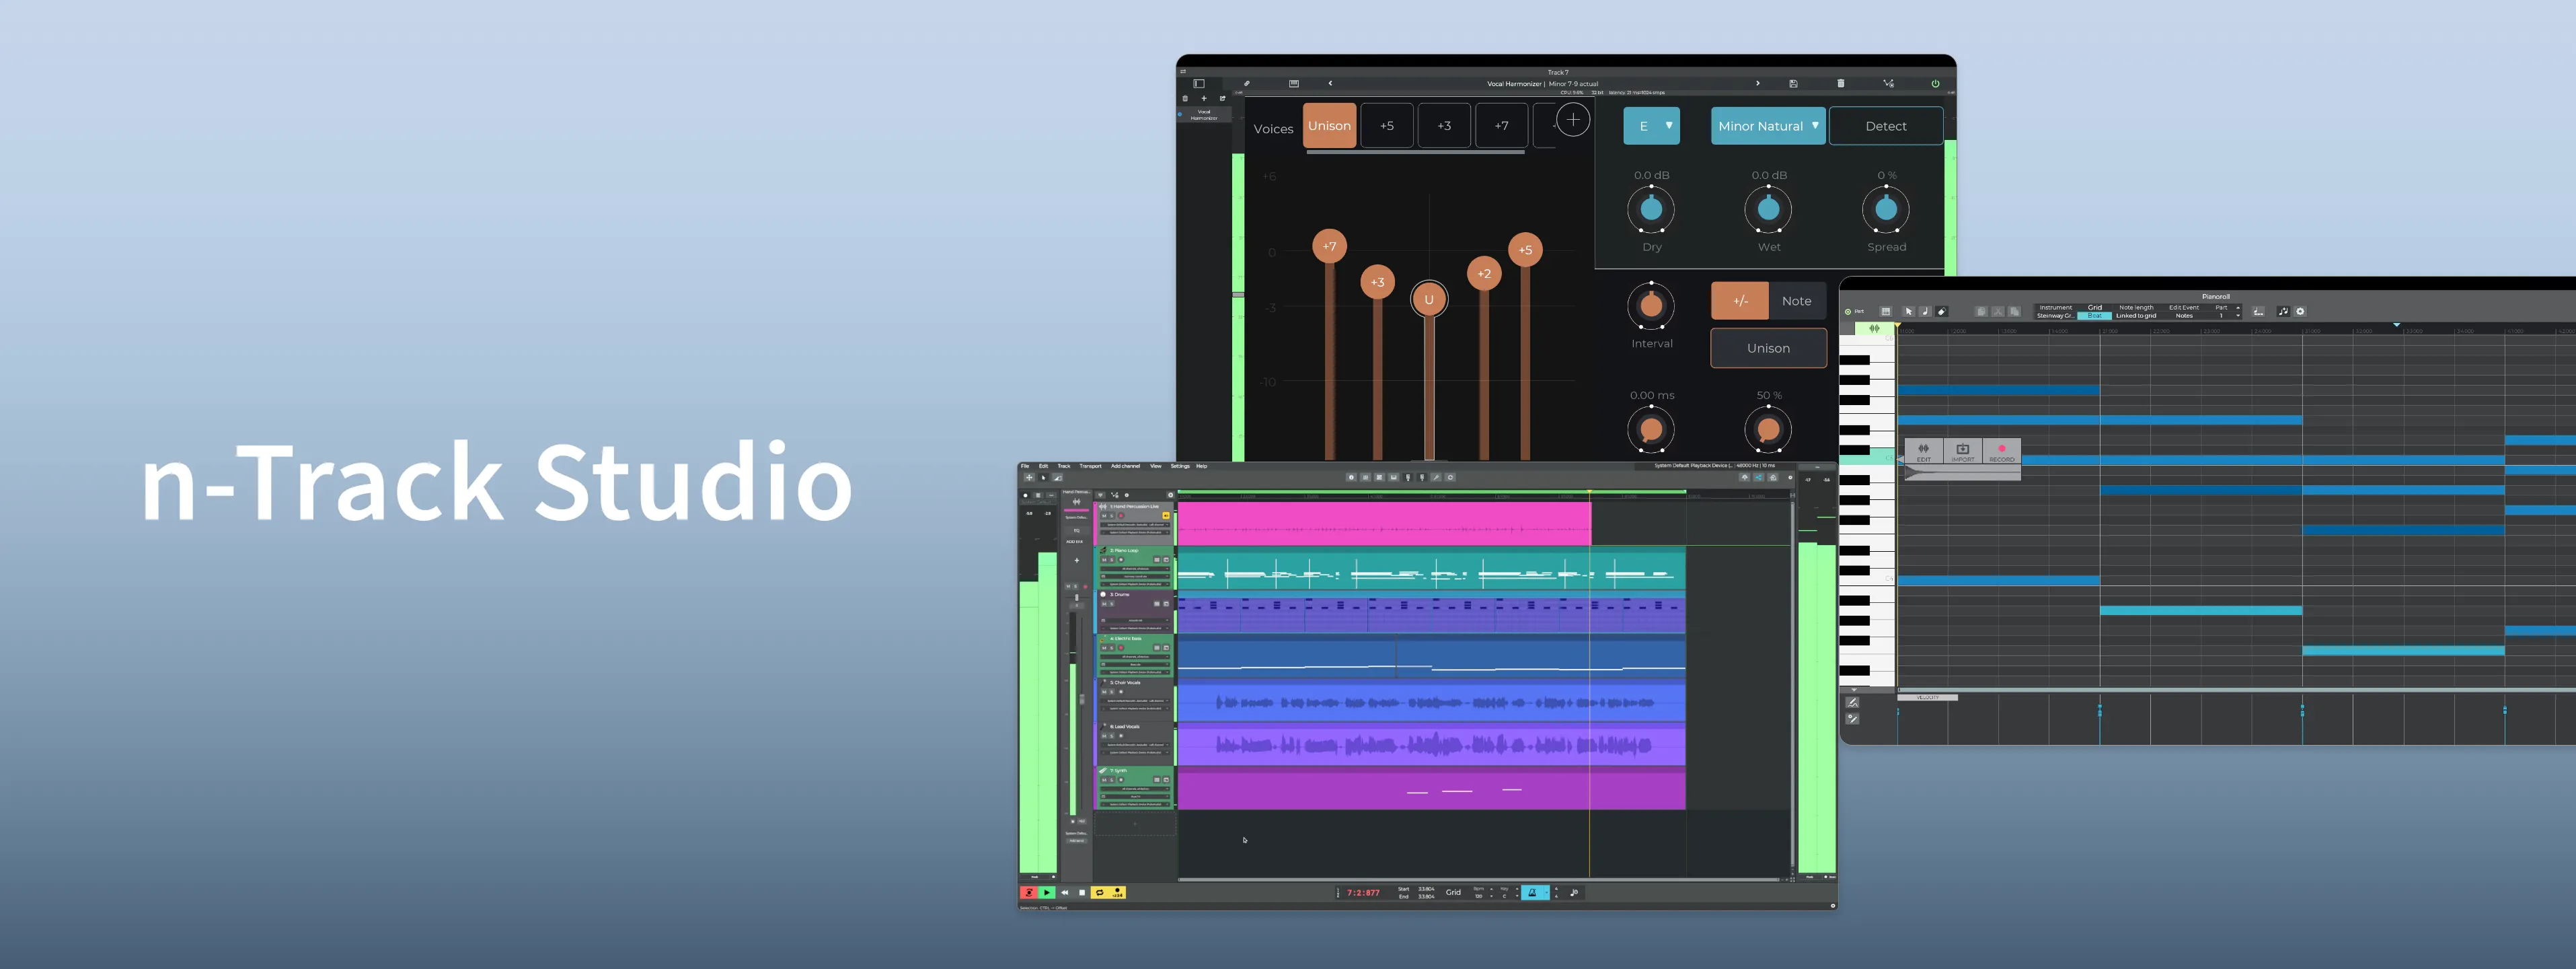The width and height of the screenshot is (2576, 969).
Task: Select the +3 voice tab
Action: coord(1444,126)
